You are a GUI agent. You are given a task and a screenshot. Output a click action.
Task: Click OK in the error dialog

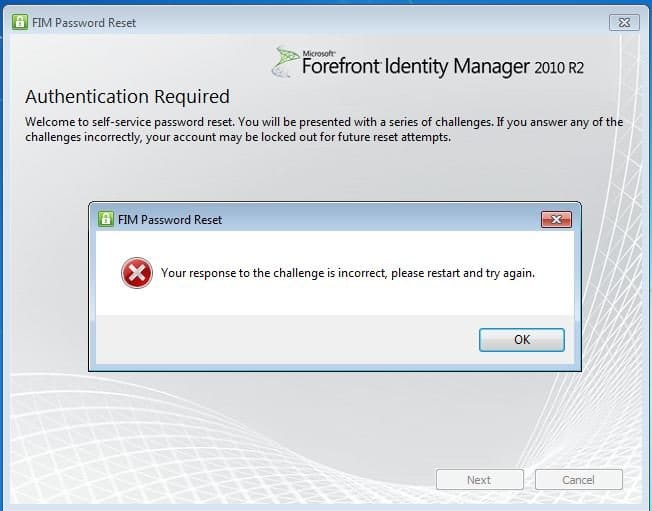pyautogui.click(x=522, y=340)
